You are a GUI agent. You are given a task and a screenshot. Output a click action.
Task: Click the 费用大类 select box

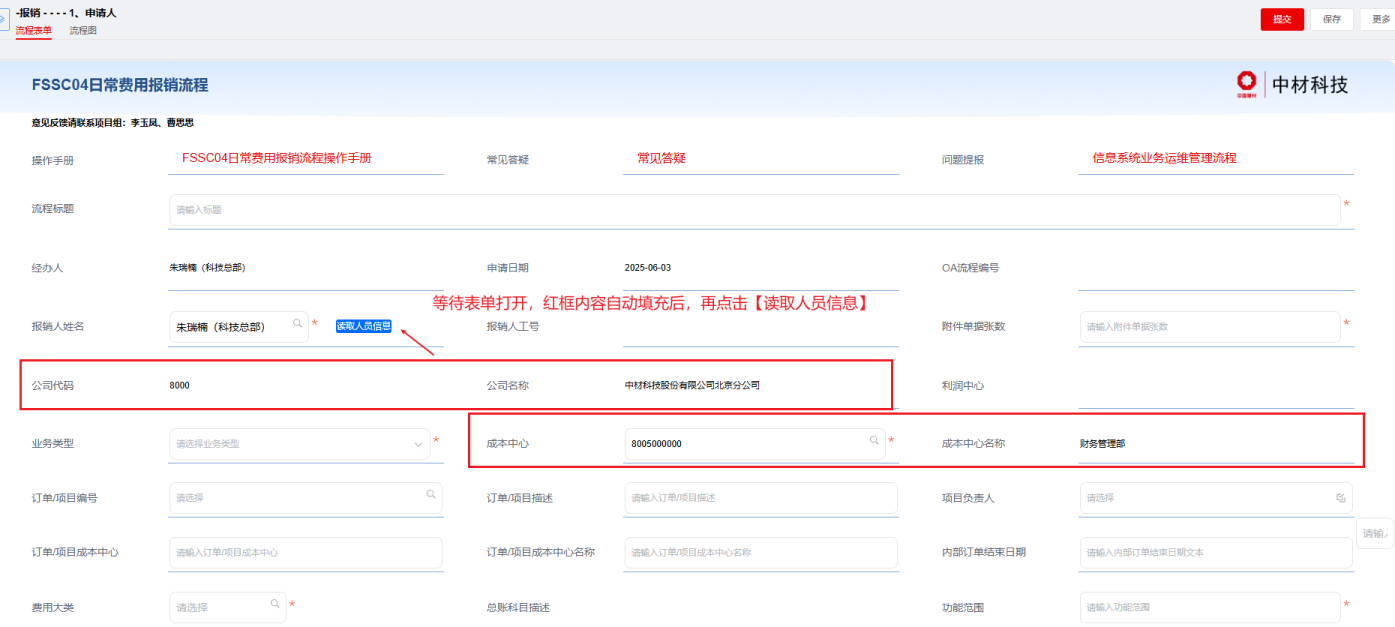pyautogui.click(x=228, y=607)
